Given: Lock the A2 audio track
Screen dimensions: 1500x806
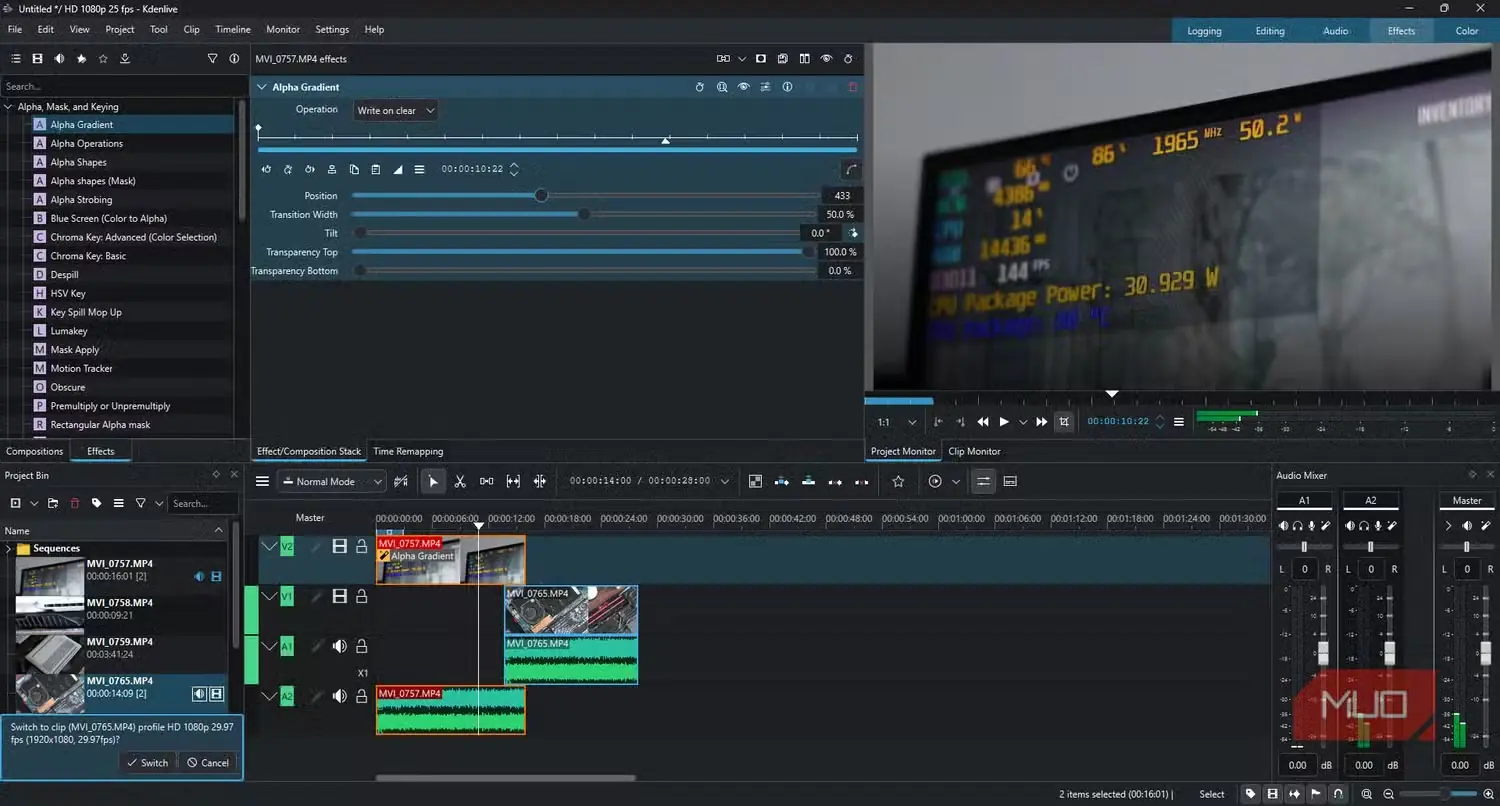Looking at the screenshot, I should 362,696.
